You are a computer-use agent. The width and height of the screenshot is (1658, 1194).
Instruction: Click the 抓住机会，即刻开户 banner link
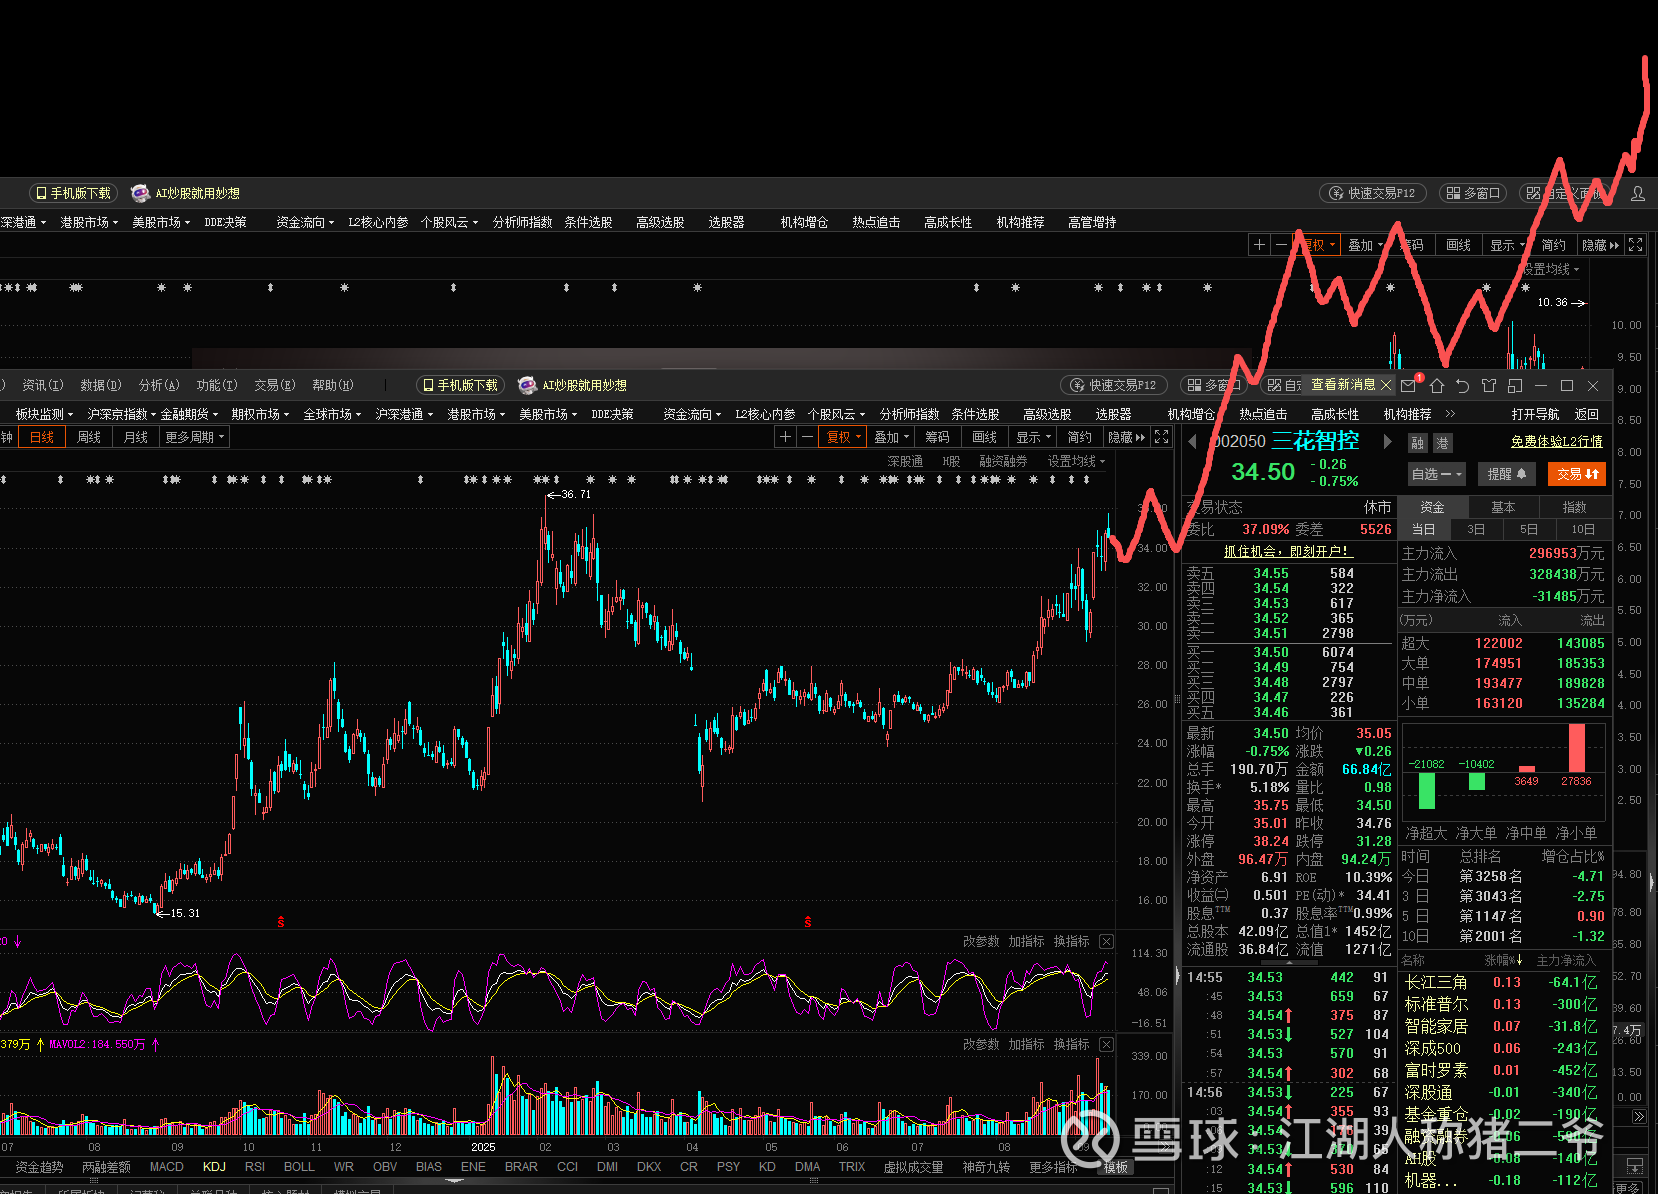1287,551
